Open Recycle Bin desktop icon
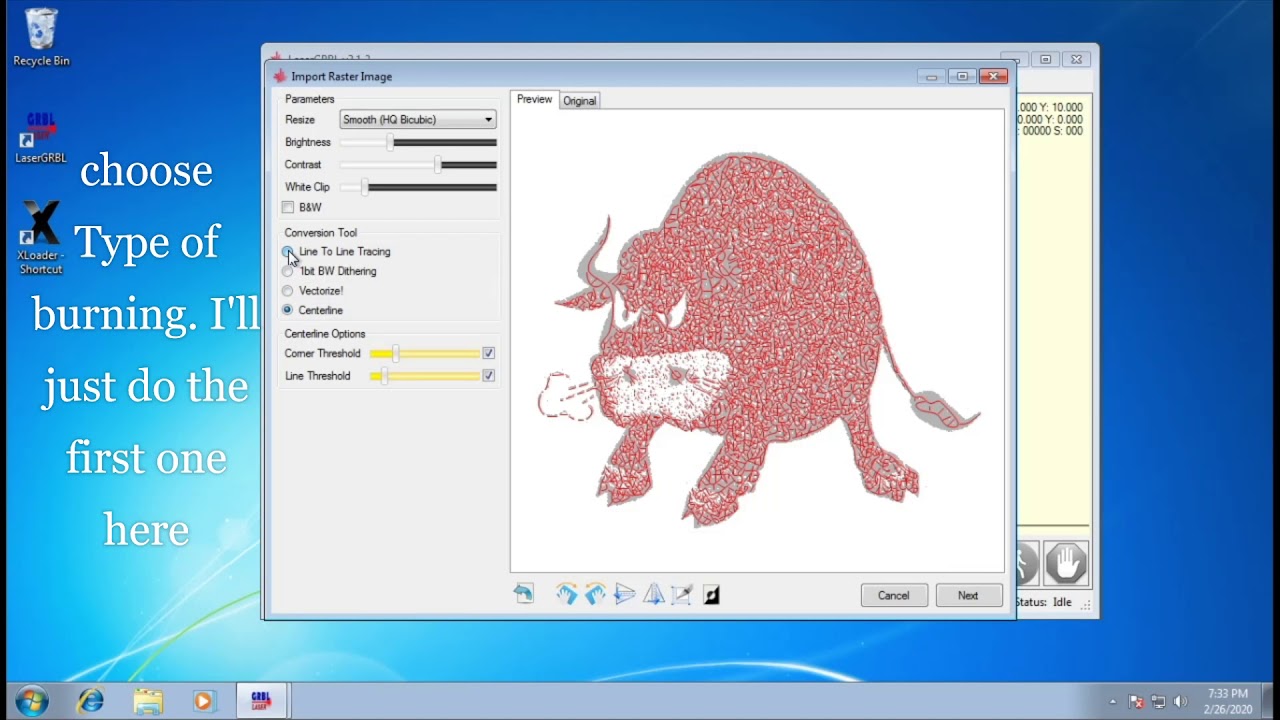Image resolution: width=1280 pixels, height=720 pixels. [x=41, y=37]
